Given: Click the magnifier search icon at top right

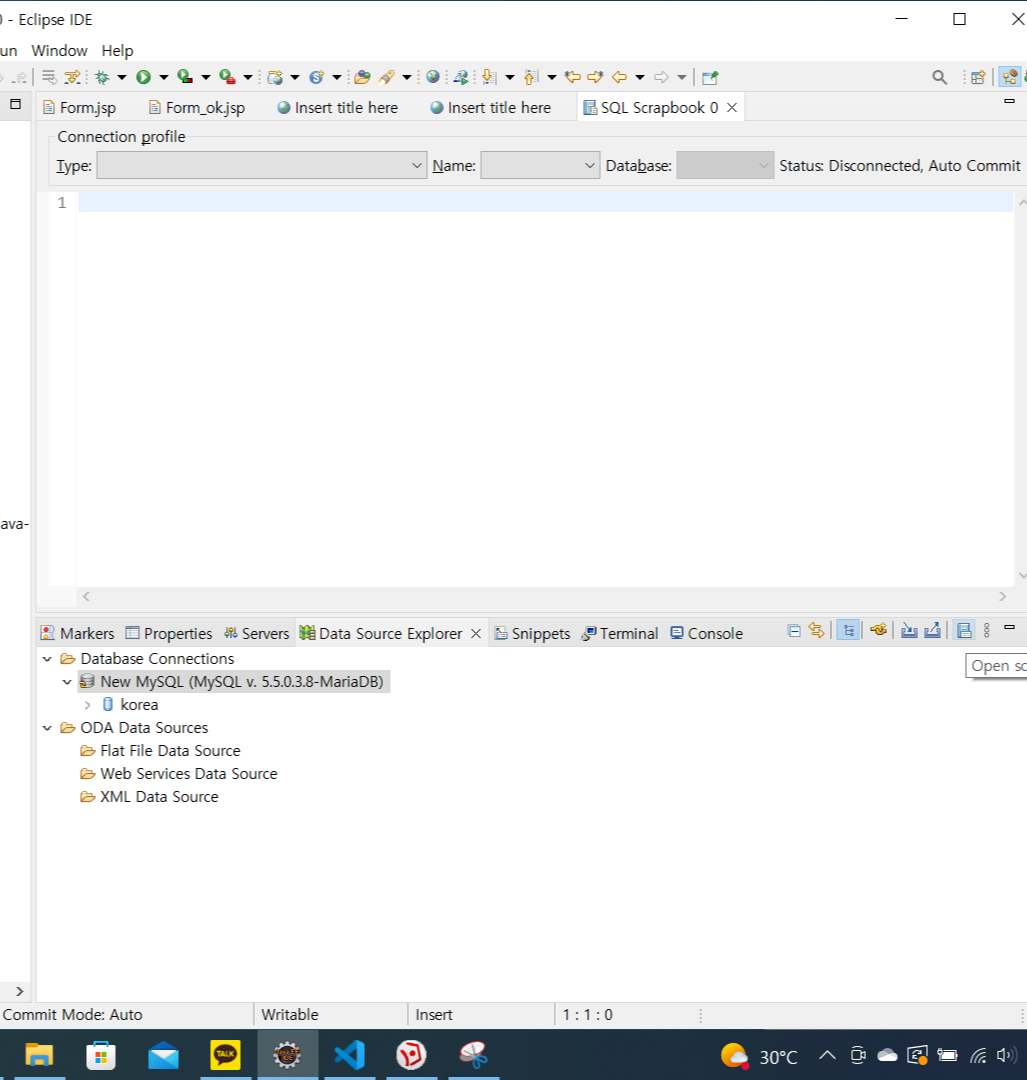Looking at the screenshot, I should (x=940, y=77).
